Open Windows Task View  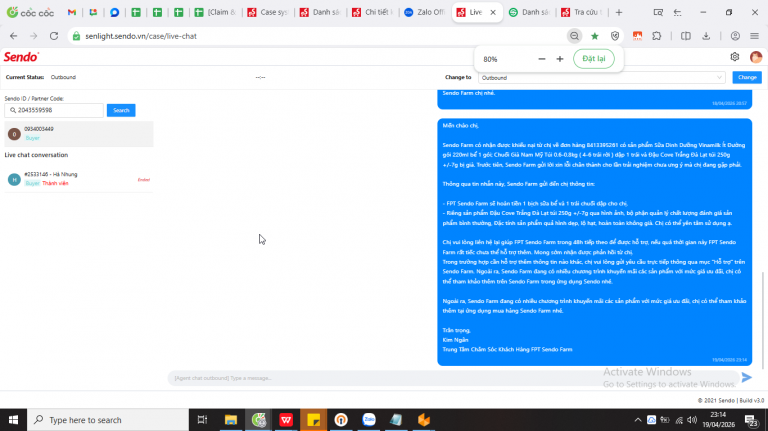click(202, 420)
